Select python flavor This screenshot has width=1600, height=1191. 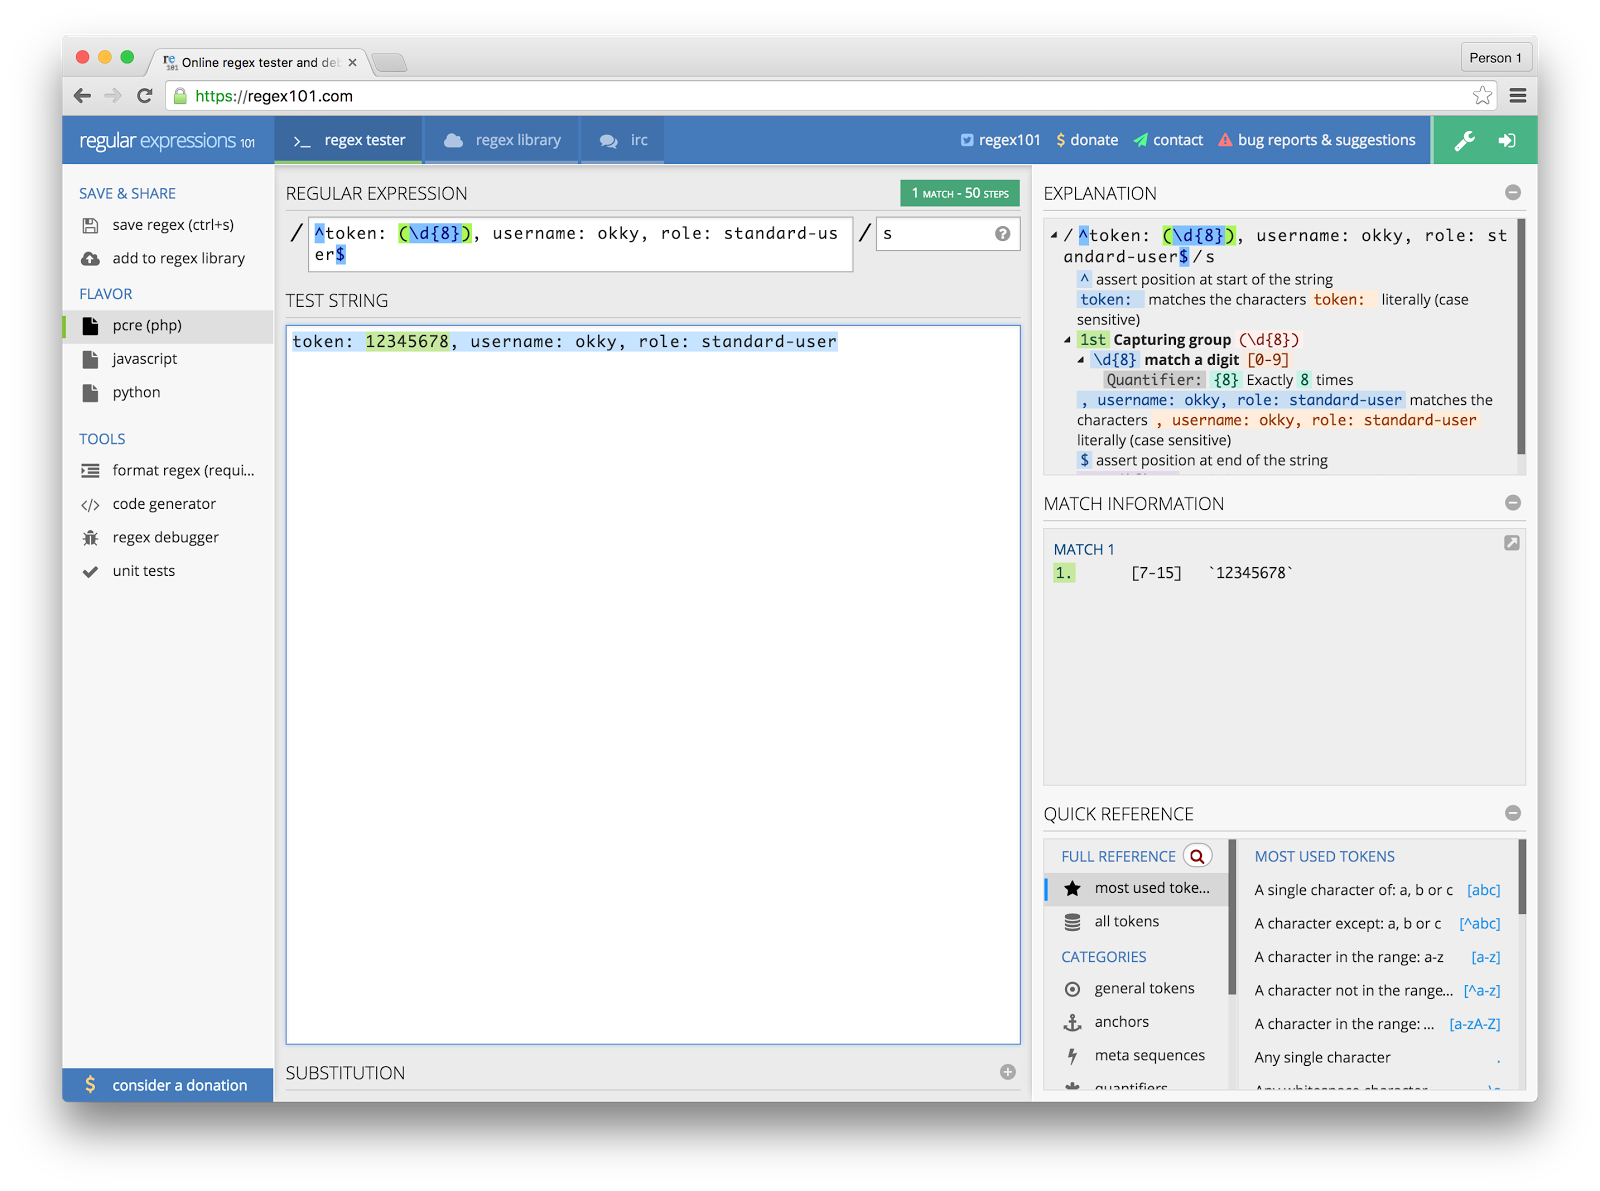pyautogui.click(x=168, y=393)
